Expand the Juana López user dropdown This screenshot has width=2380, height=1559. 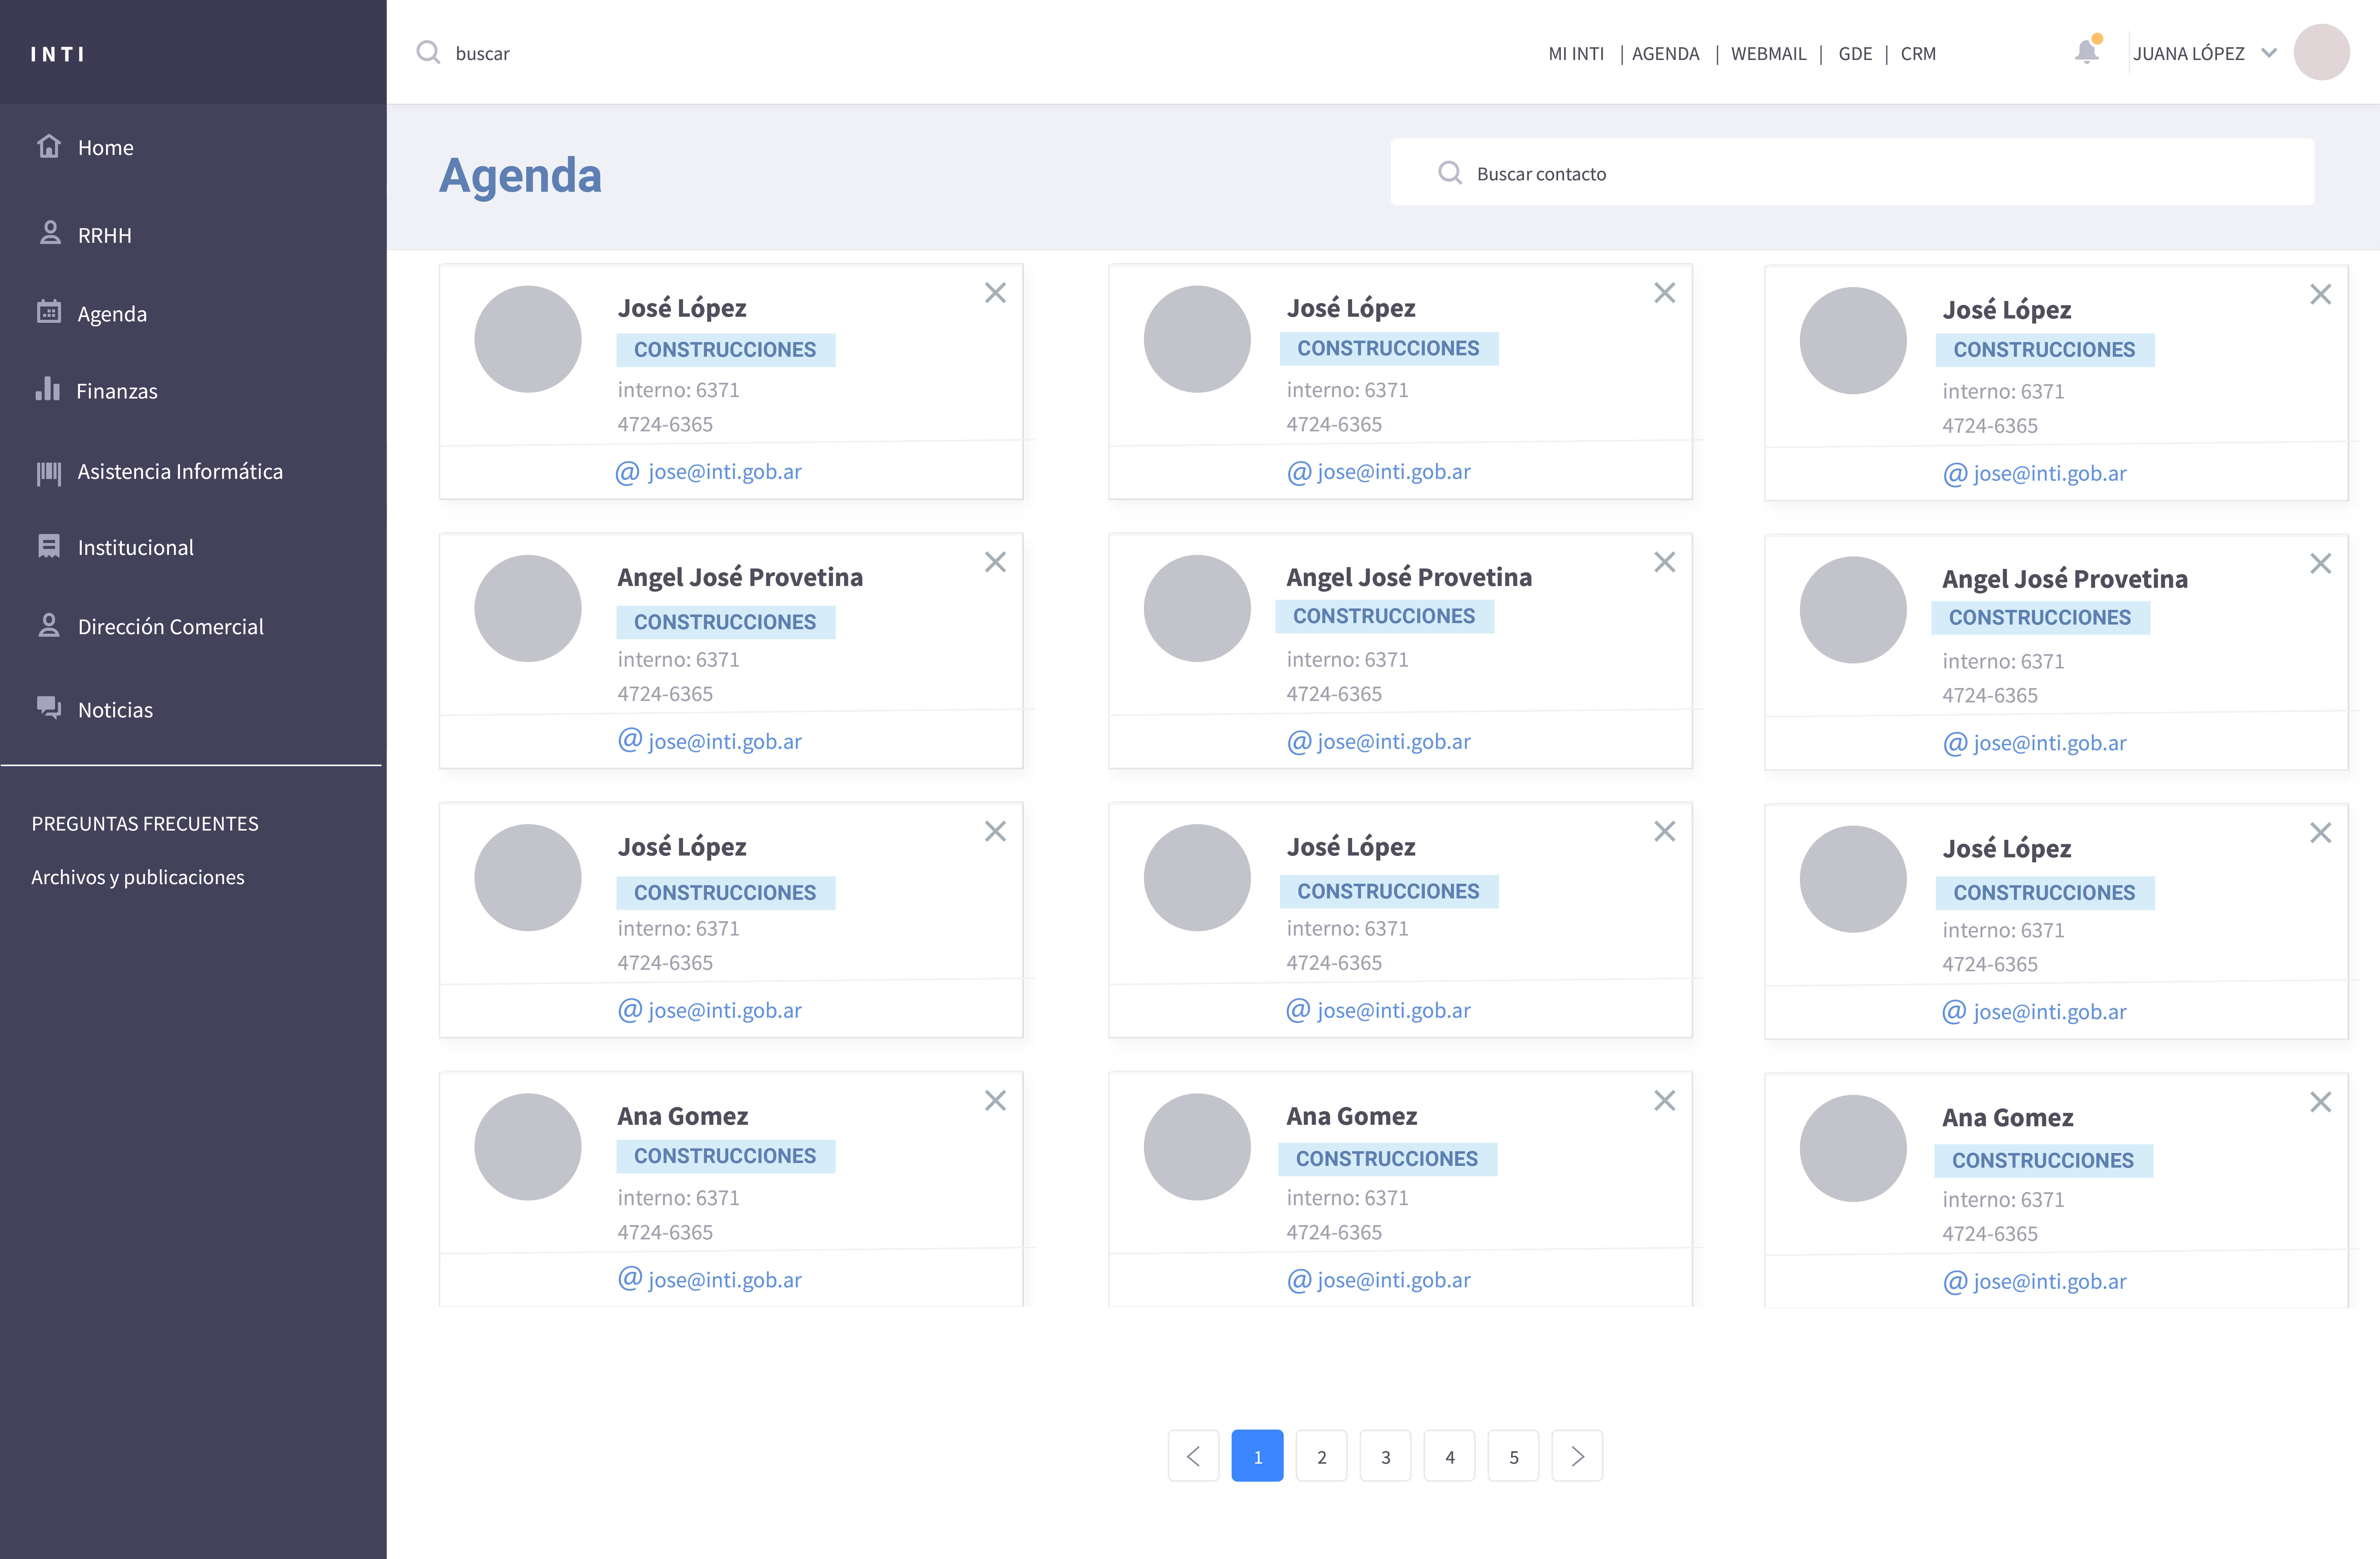click(2269, 53)
